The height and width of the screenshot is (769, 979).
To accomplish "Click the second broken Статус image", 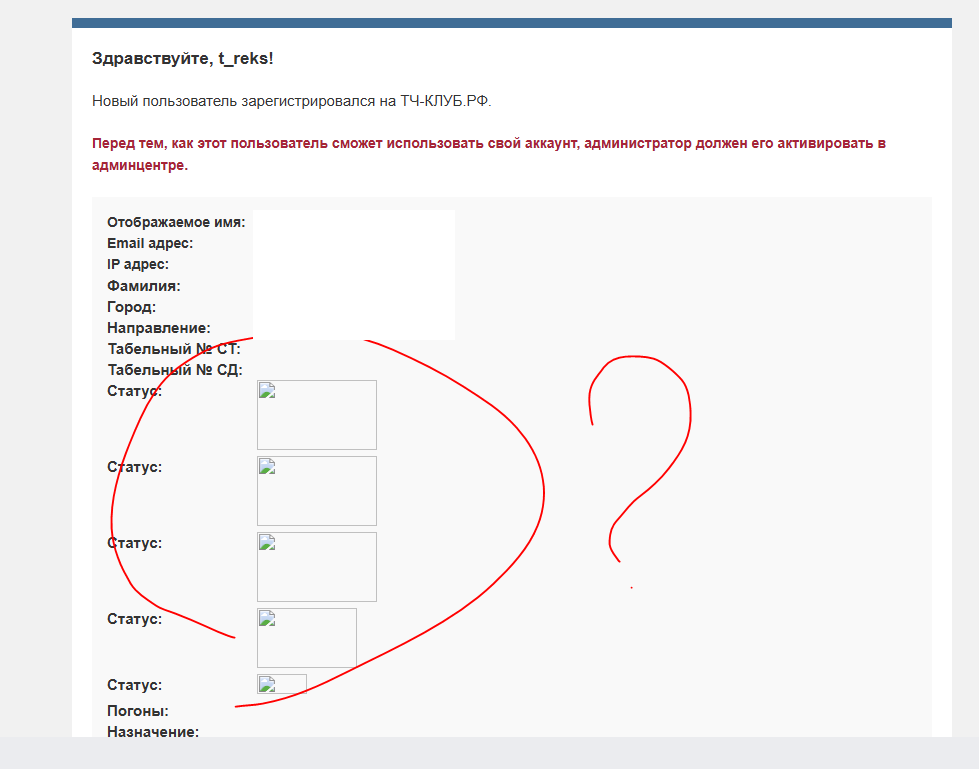I will pyautogui.click(x=316, y=490).
